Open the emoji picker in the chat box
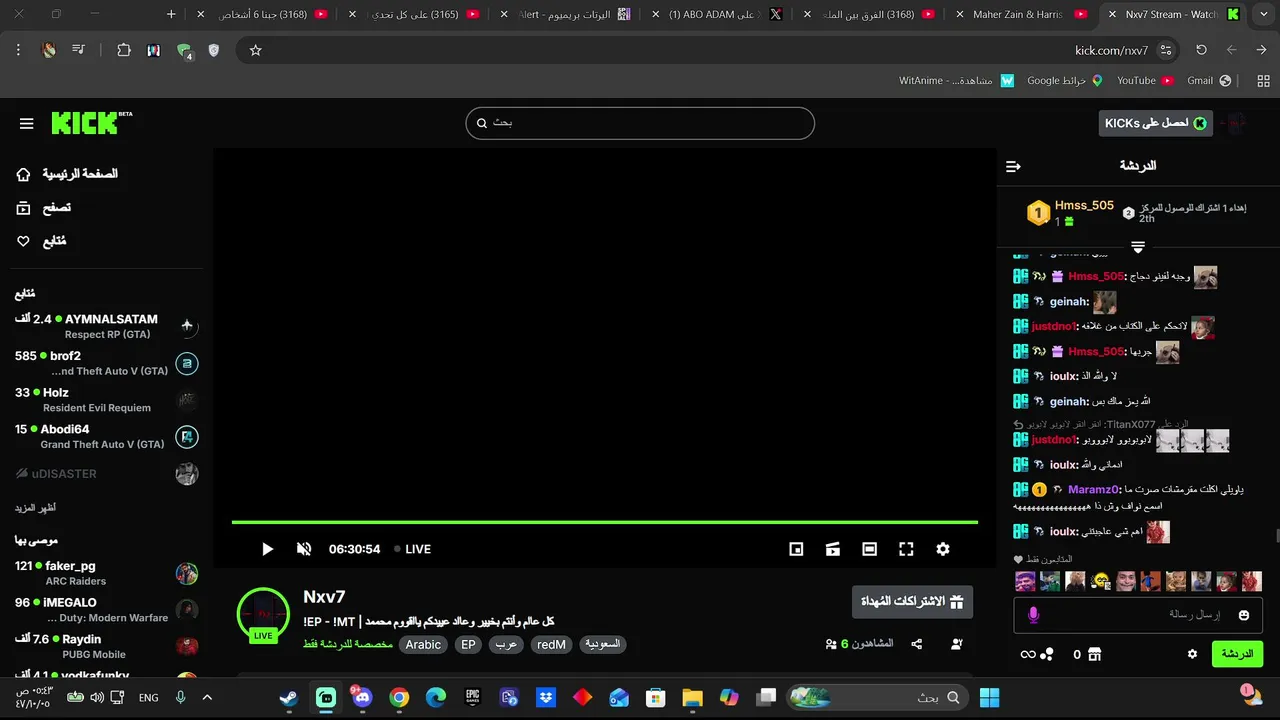This screenshot has width=1280, height=720. (x=1244, y=615)
